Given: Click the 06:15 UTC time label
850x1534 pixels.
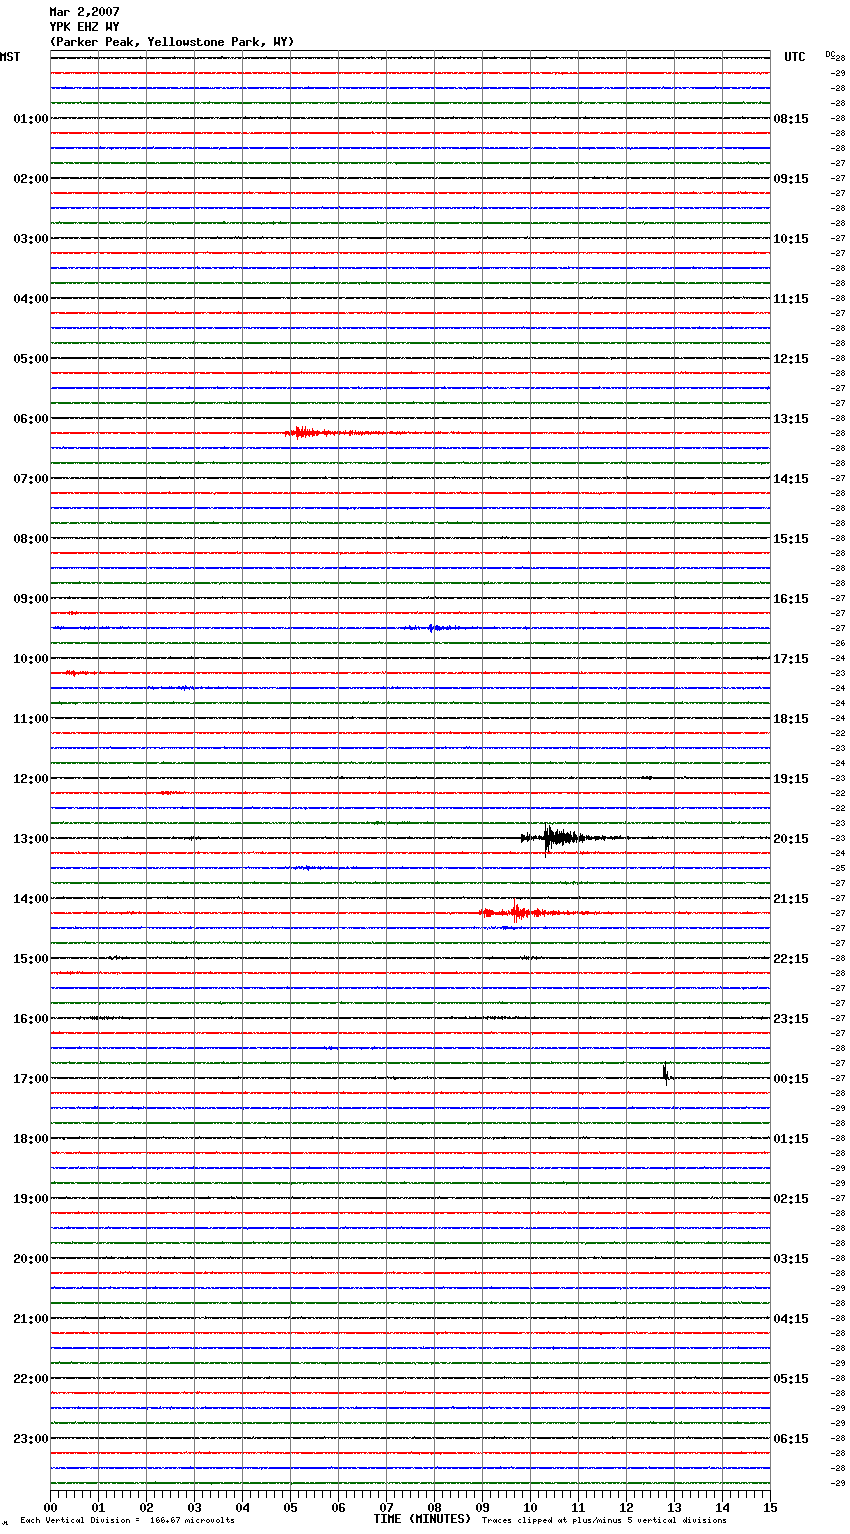Looking at the screenshot, I should [791, 1439].
